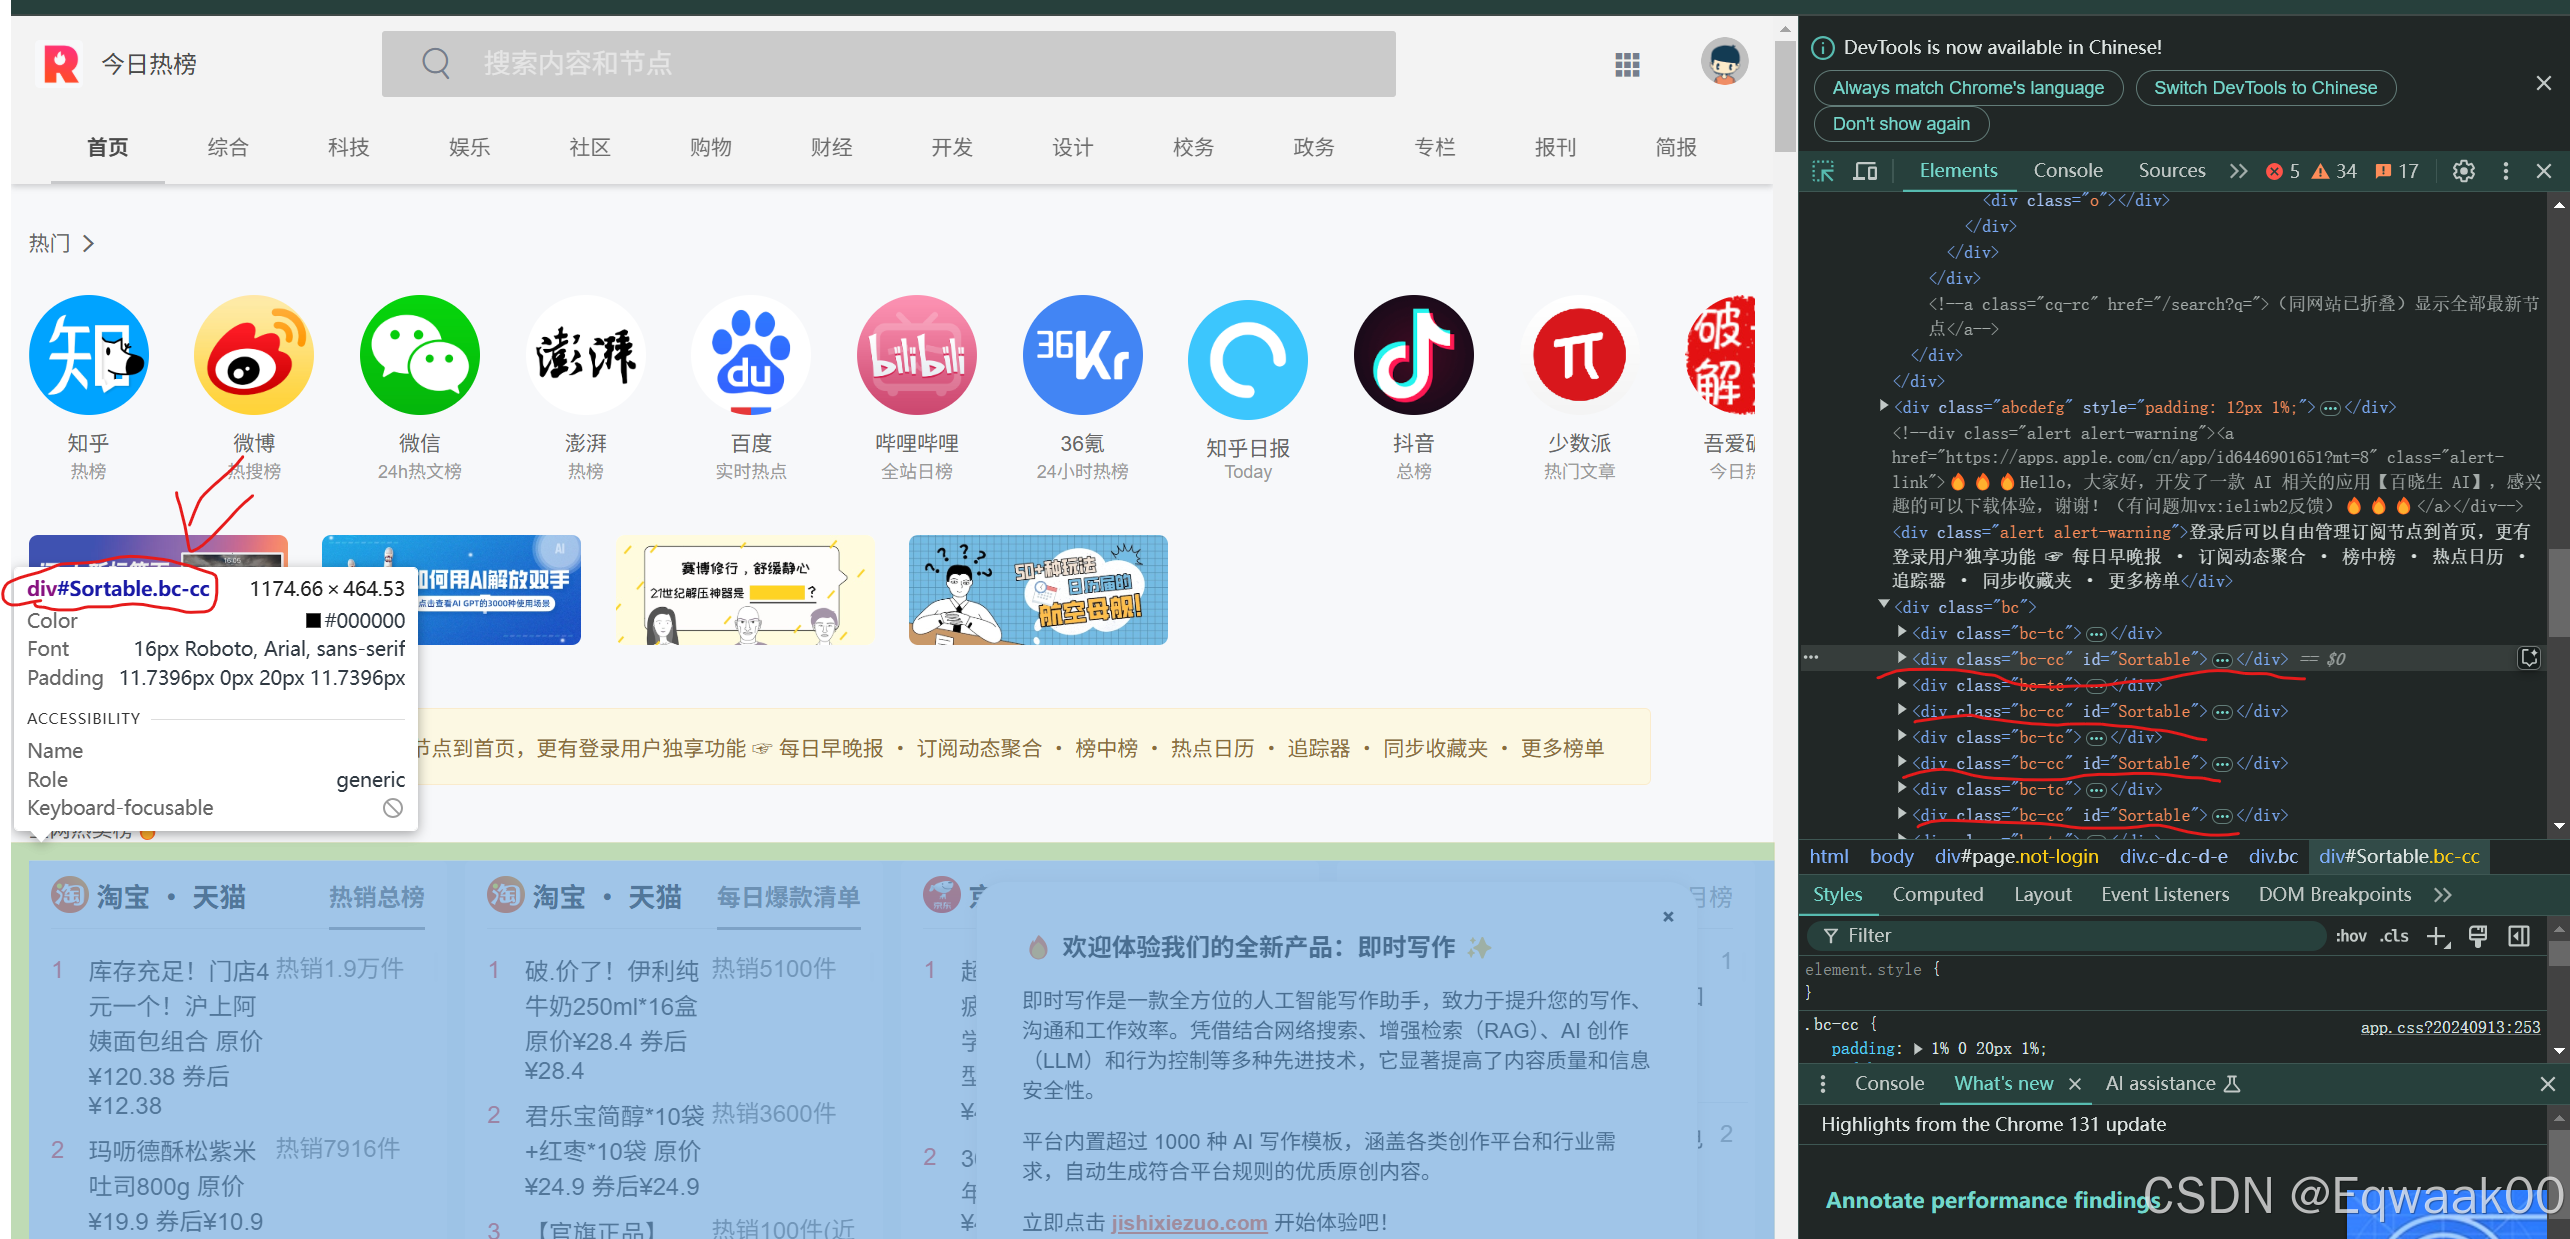Screen dimensions: 2570x1239
Task: Open the apps grid icon
Action: (x=1627, y=65)
